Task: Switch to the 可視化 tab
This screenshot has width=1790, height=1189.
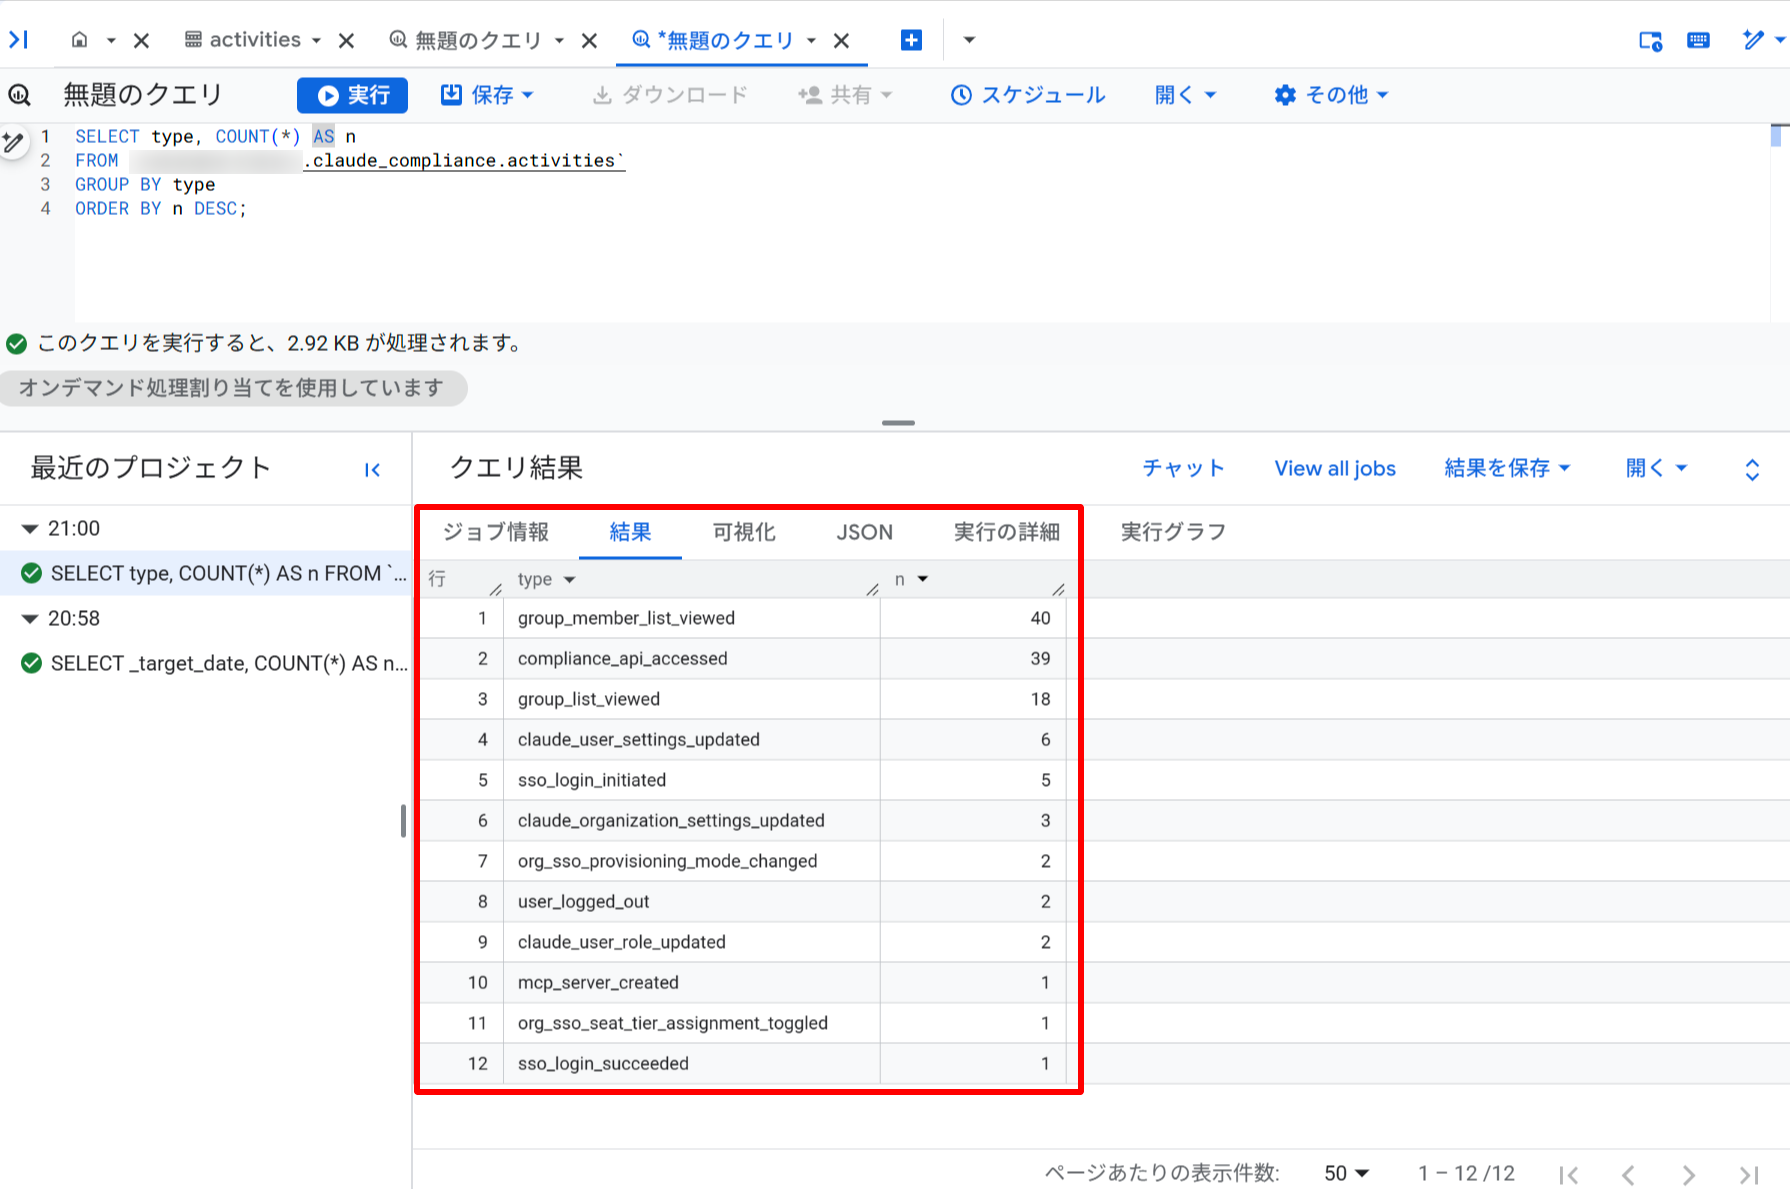Action: [744, 532]
